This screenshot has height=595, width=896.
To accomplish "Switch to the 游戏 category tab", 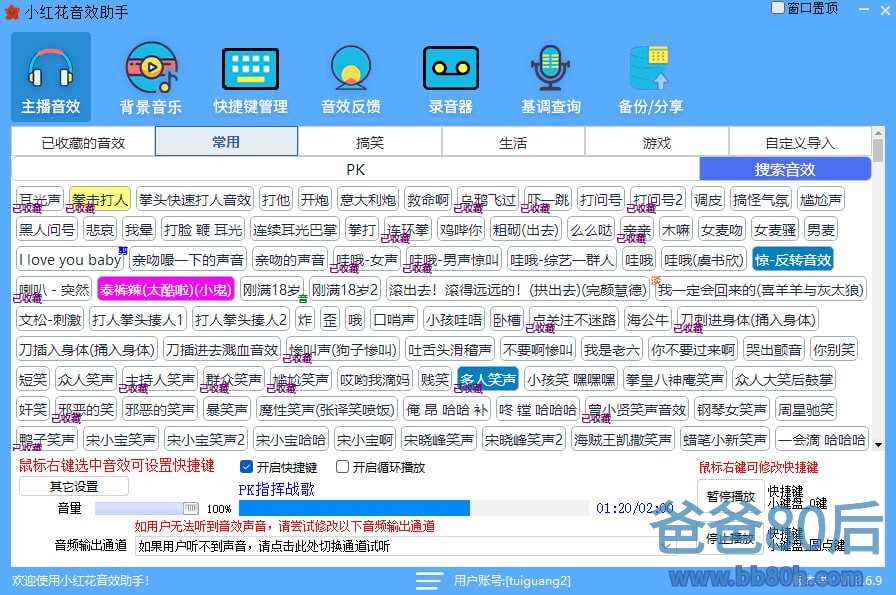I will pyautogui.click(x=657, y=142).
